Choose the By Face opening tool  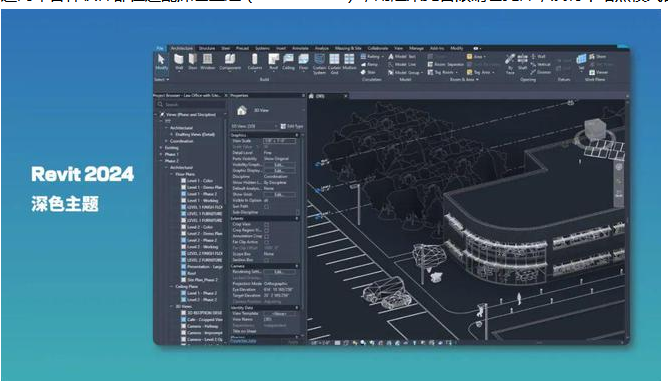(510, 64)
